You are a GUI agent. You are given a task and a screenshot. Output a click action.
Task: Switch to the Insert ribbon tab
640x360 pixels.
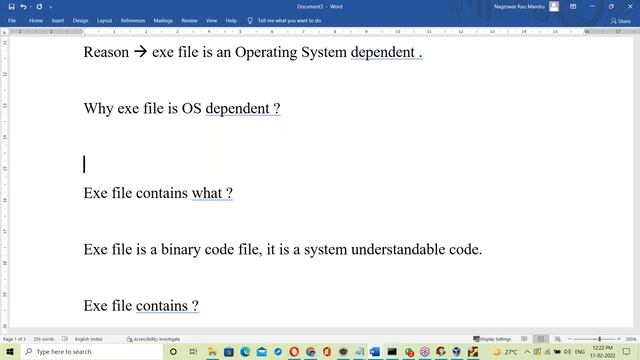click(58, 20)
